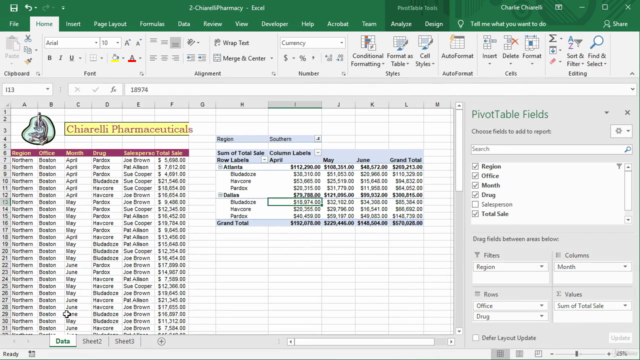
Task: Uncheck the Total Sale field checkbox
Action: (x=475, y=214)
